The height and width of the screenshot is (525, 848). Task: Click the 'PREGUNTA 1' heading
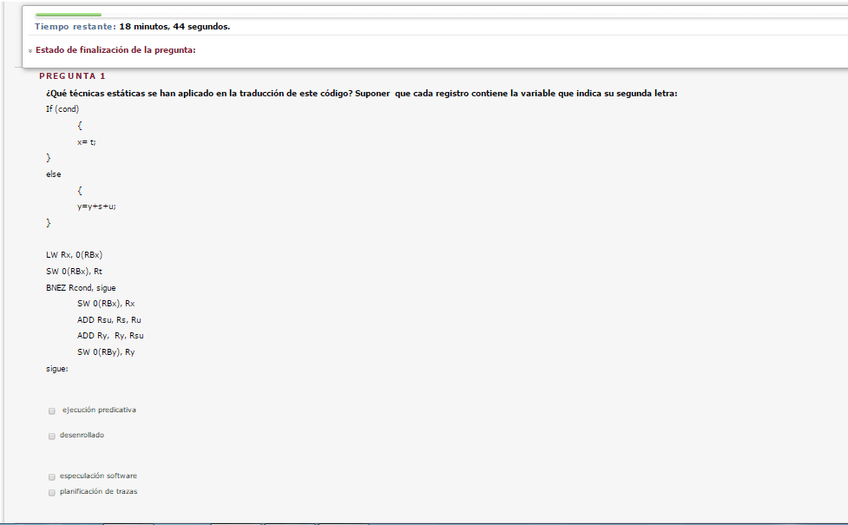[x=72, y=76]
